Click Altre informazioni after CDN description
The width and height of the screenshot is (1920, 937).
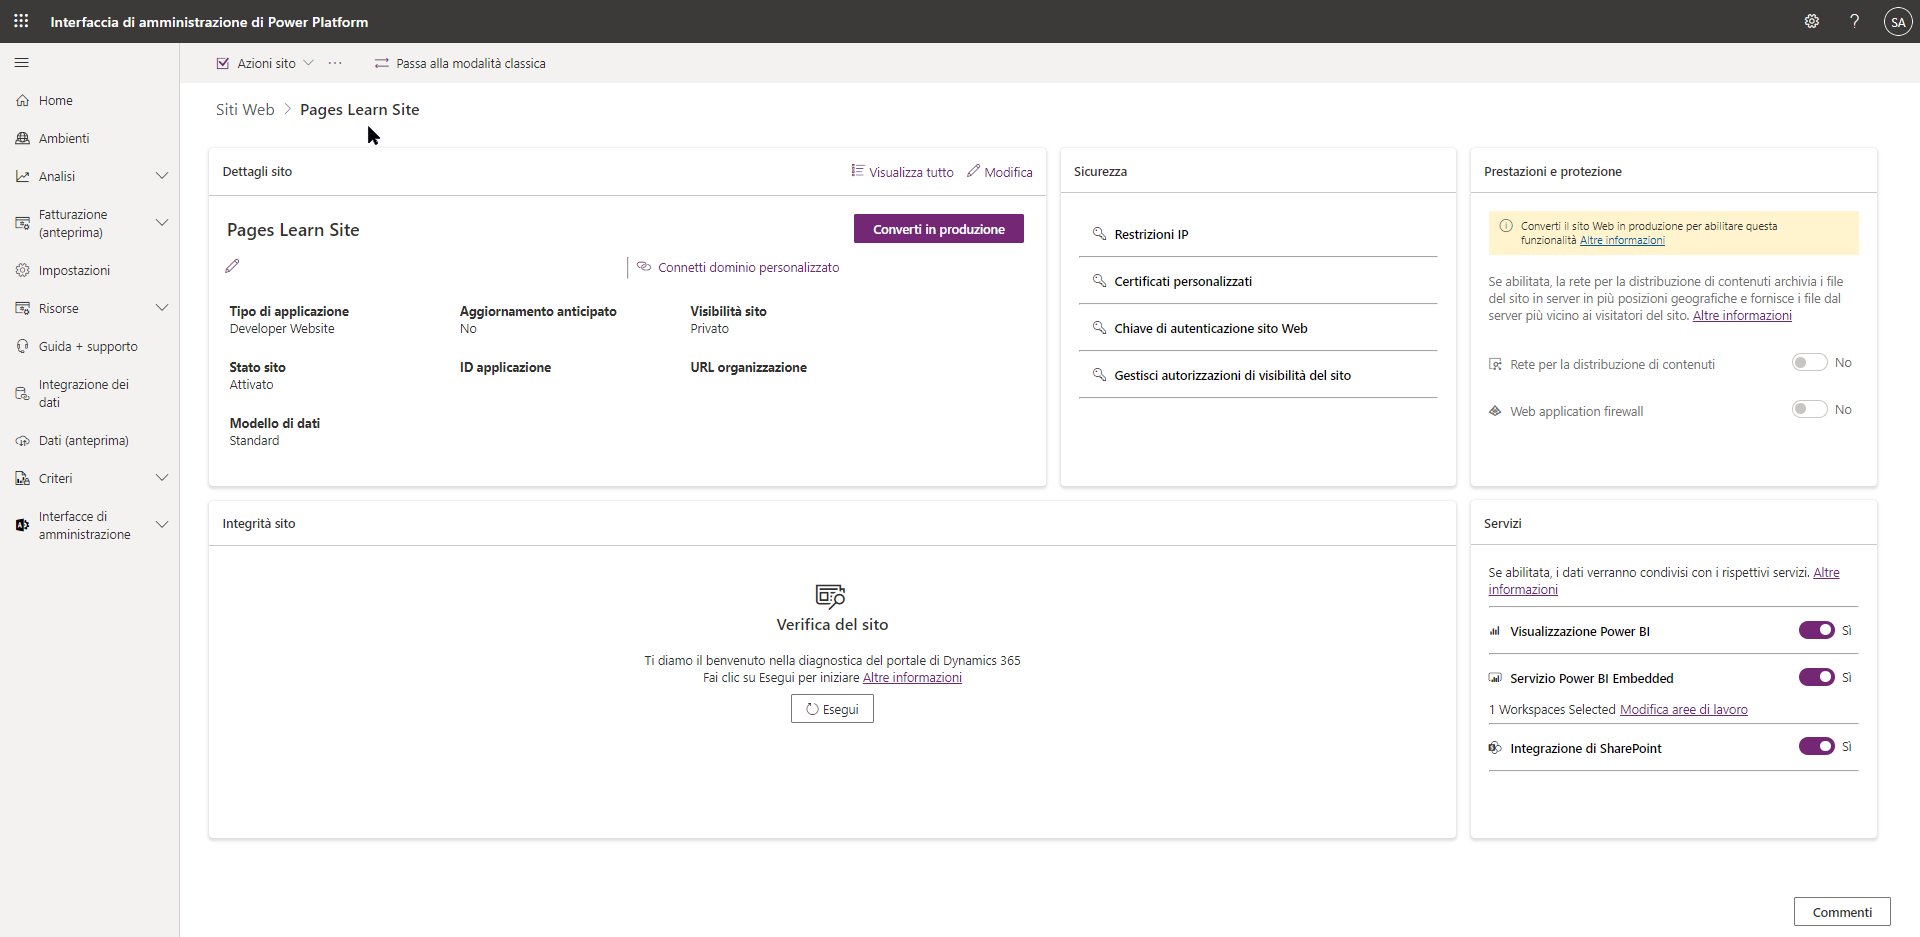click(x=1742, y=316)
